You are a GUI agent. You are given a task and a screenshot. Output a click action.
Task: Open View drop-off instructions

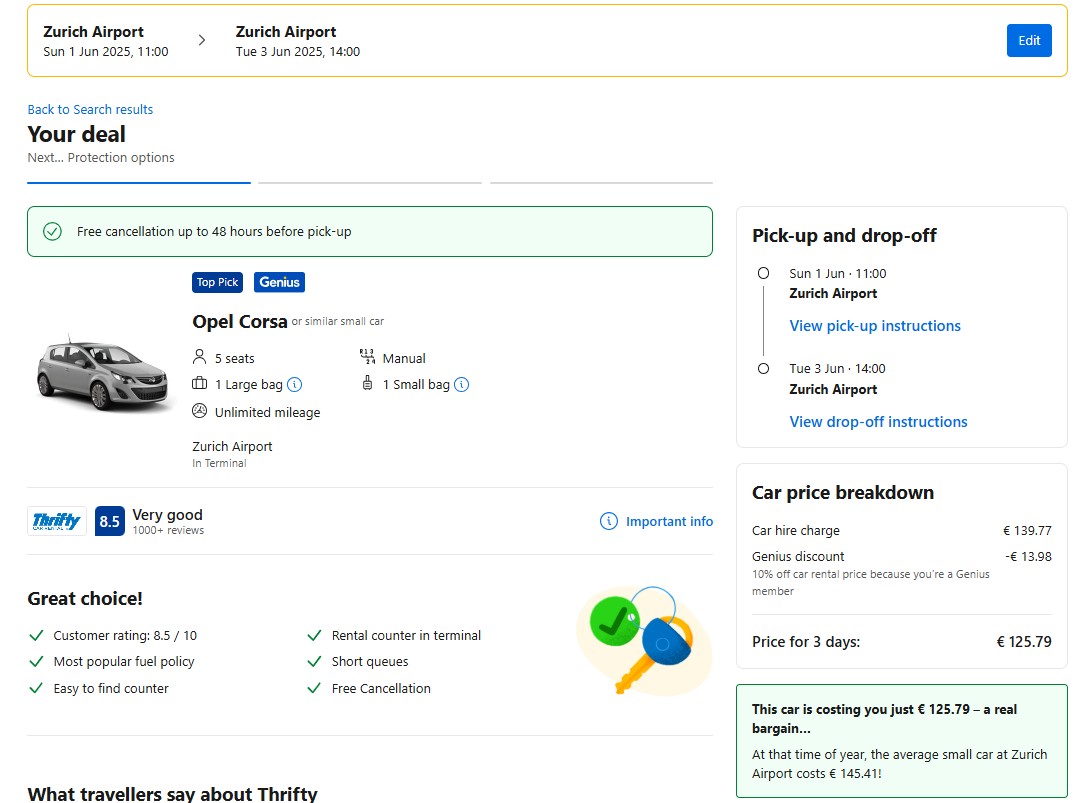tap(878, 422)
